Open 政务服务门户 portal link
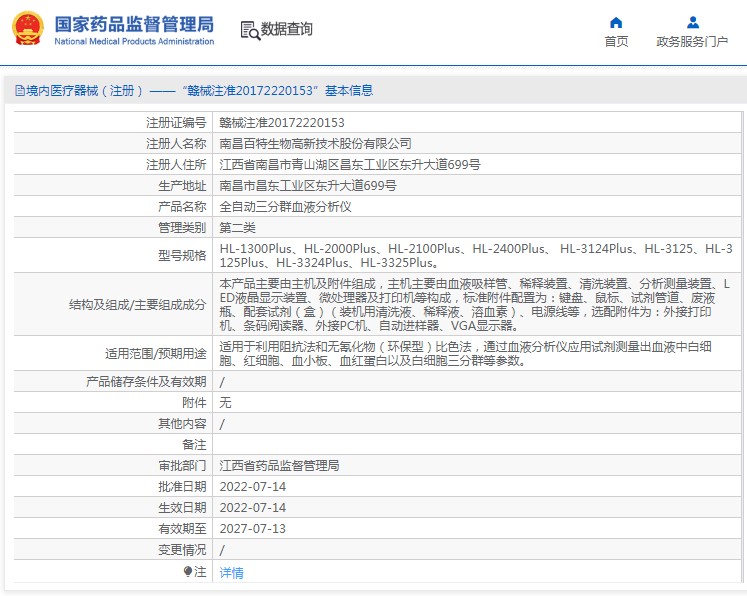Screen dimensions: 747x596 click(692, 41)
